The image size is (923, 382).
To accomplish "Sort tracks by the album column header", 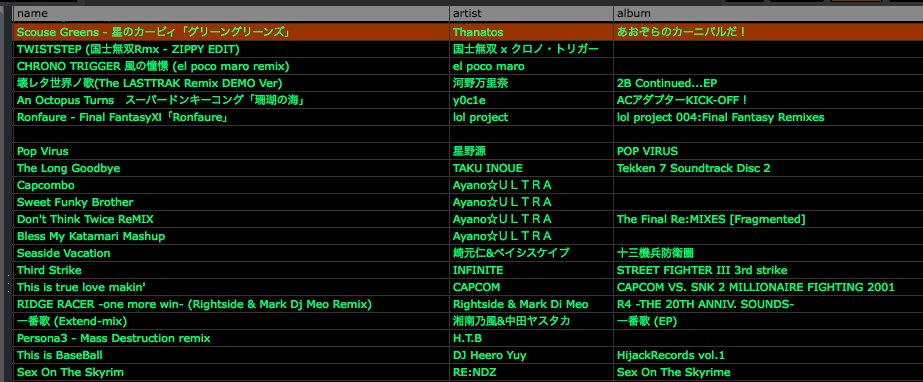I will [x=768, y=14].
